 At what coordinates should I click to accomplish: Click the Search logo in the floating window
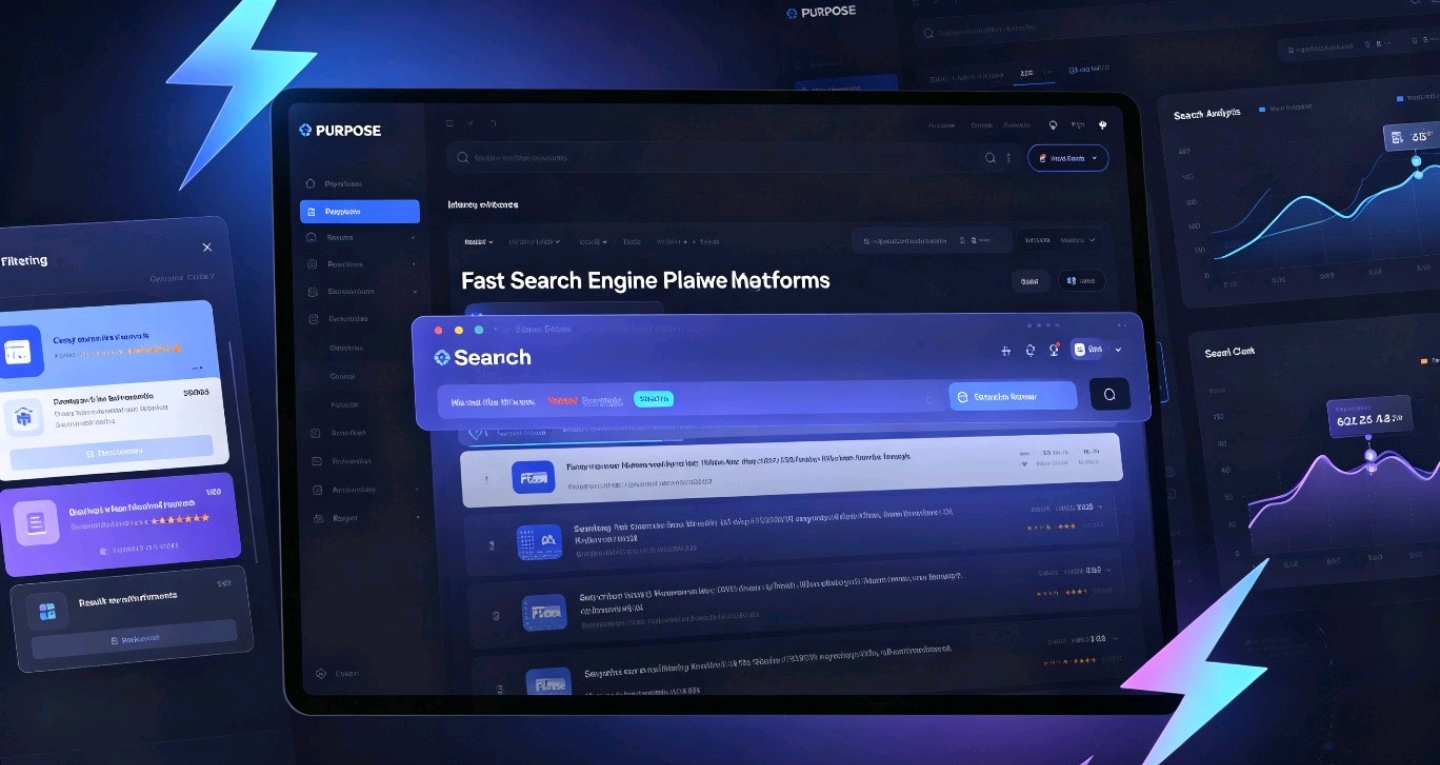482,357
